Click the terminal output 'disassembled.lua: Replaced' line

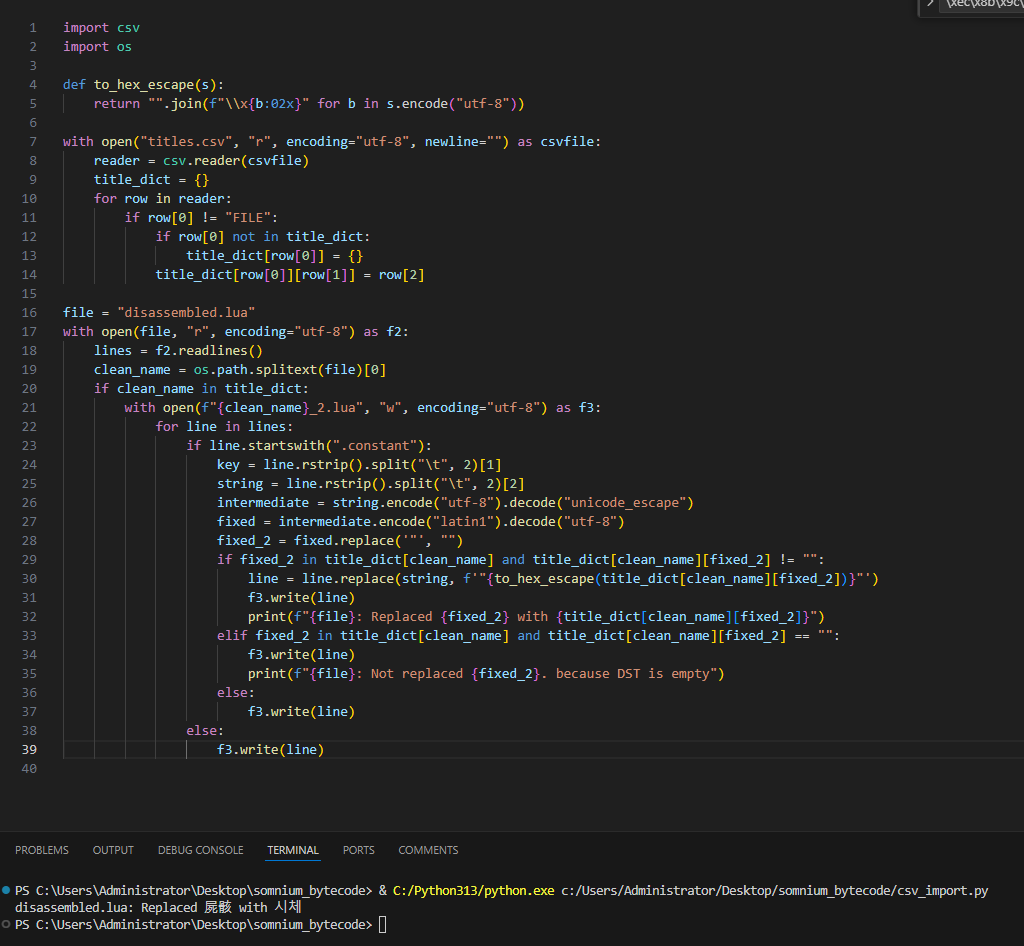point(158,907)
